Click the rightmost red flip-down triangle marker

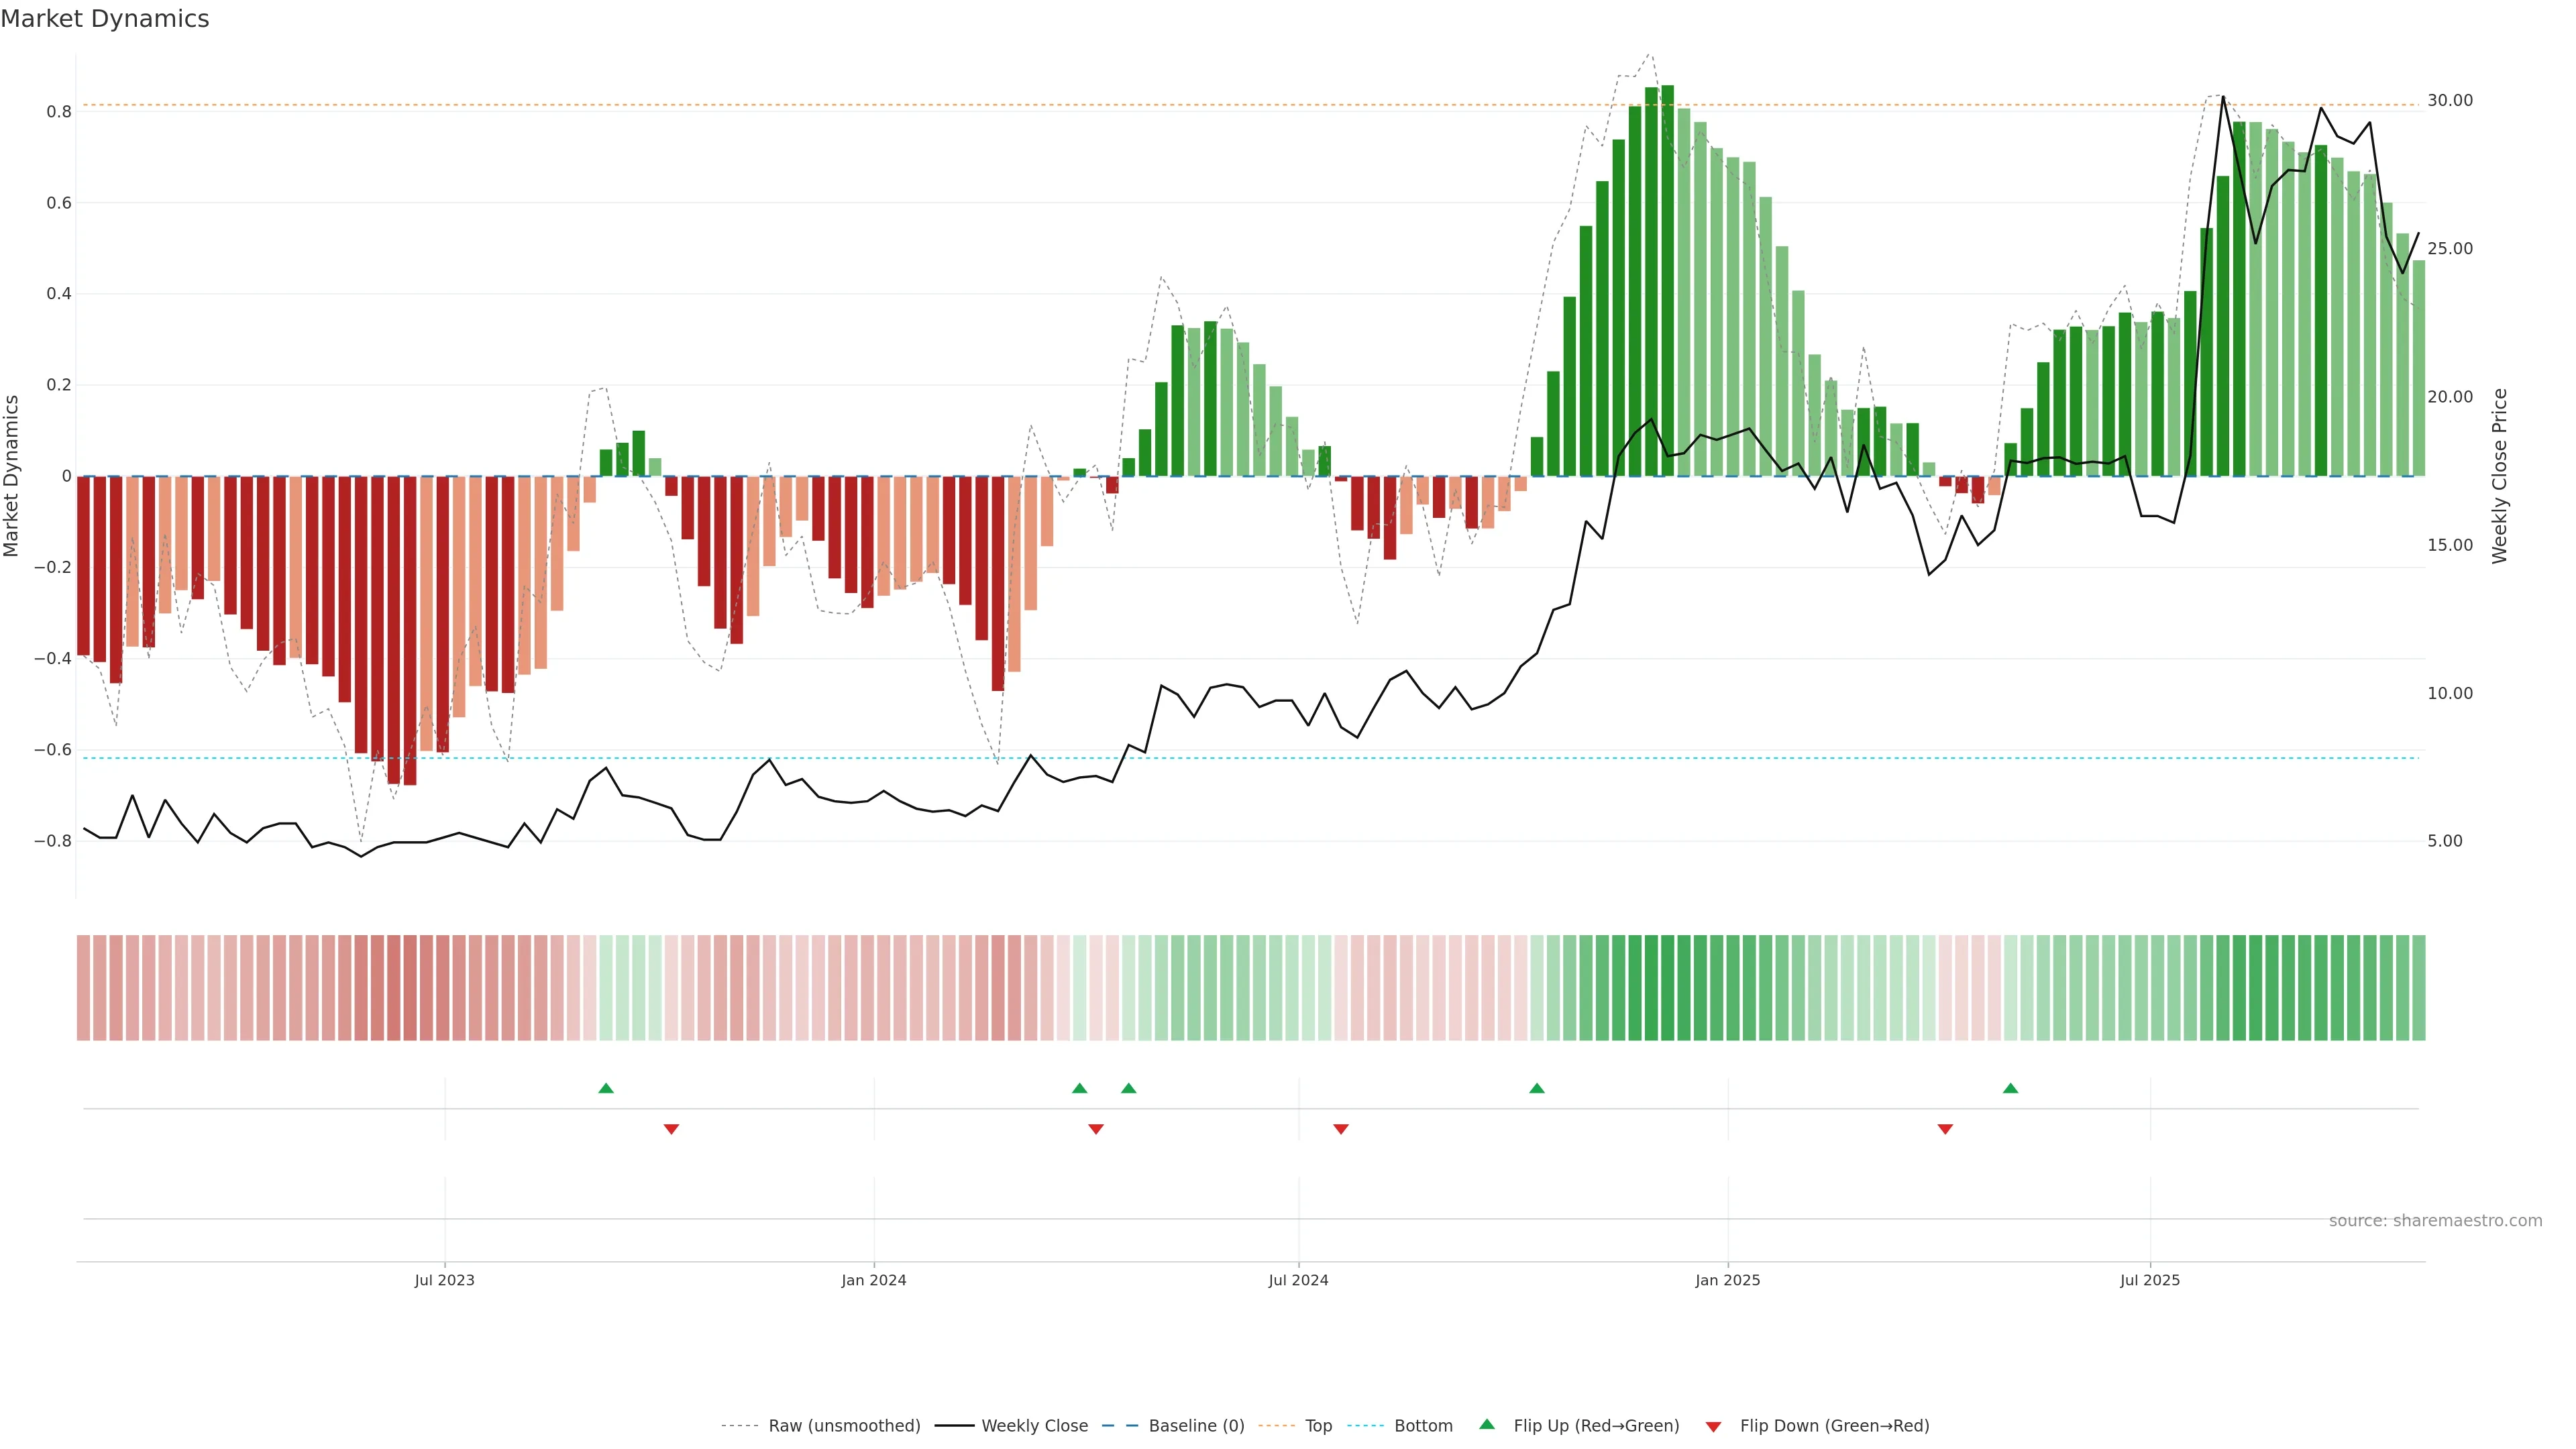[1945, 1129]
